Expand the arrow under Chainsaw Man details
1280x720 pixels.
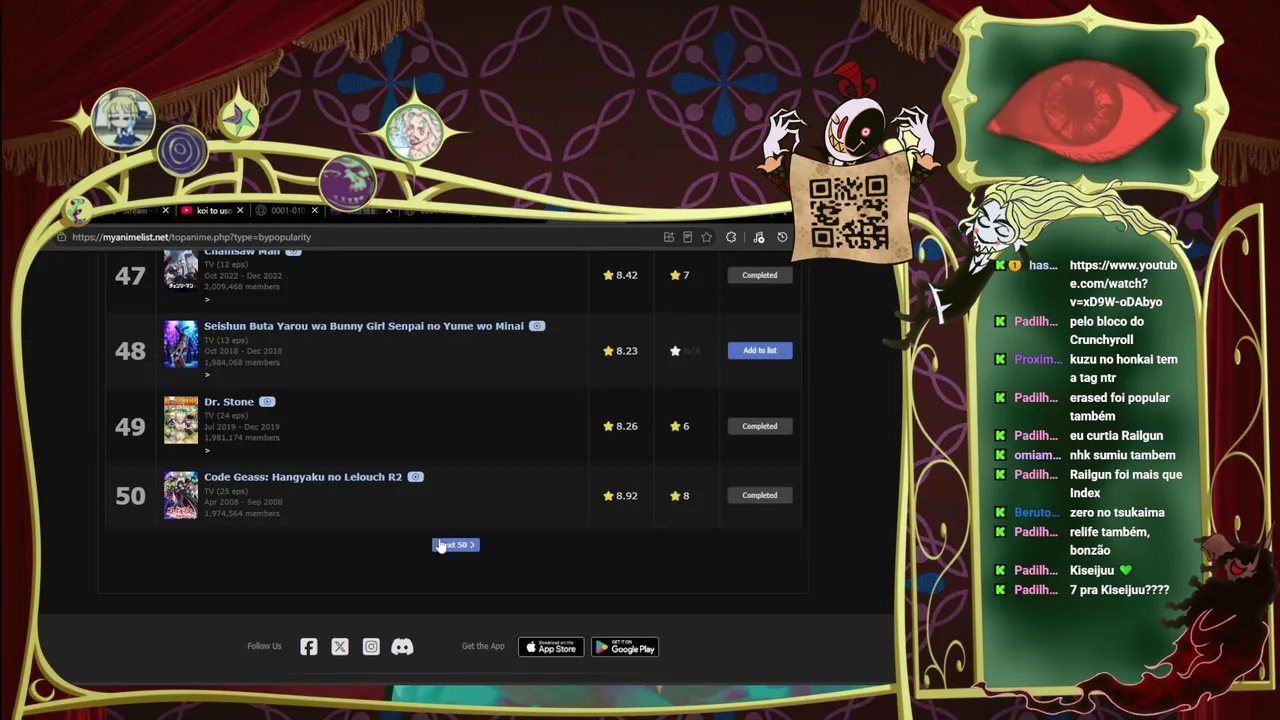click(207, 299)
